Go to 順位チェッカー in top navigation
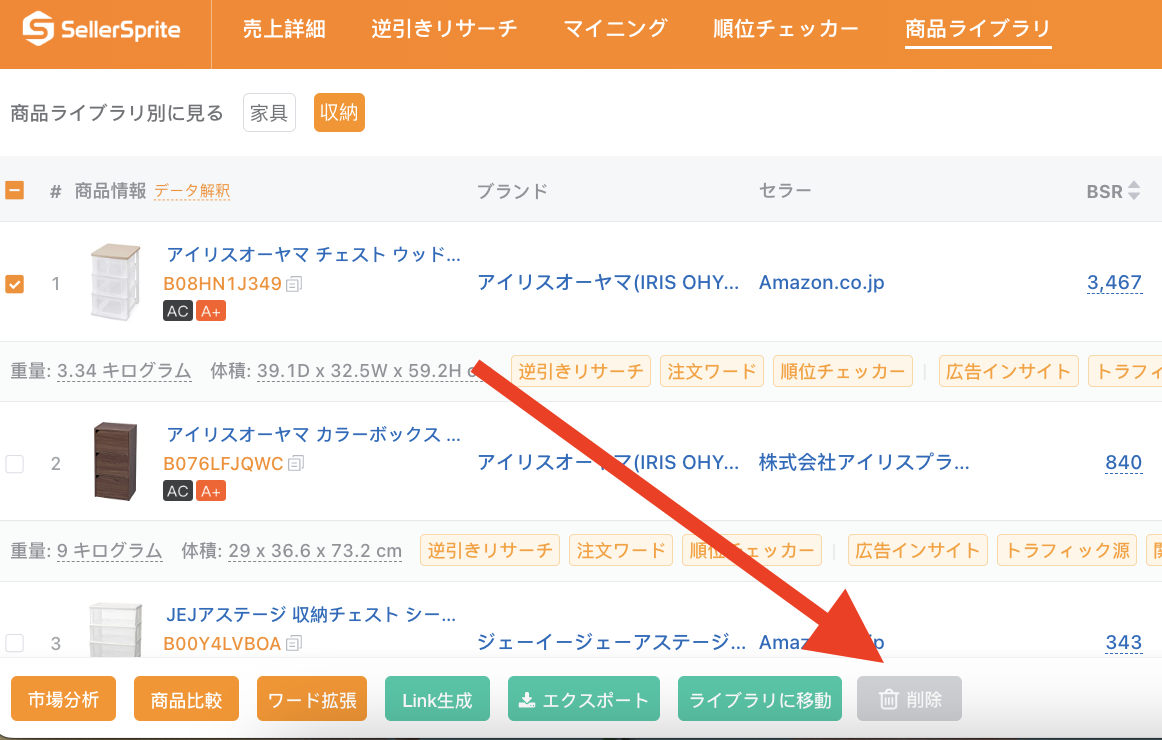This screenshot has height=740, width=1162. [x=786, y=29]
